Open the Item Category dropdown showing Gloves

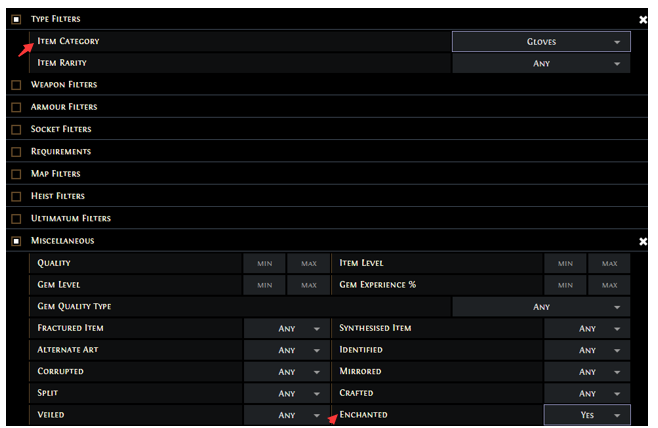point(541,42)
